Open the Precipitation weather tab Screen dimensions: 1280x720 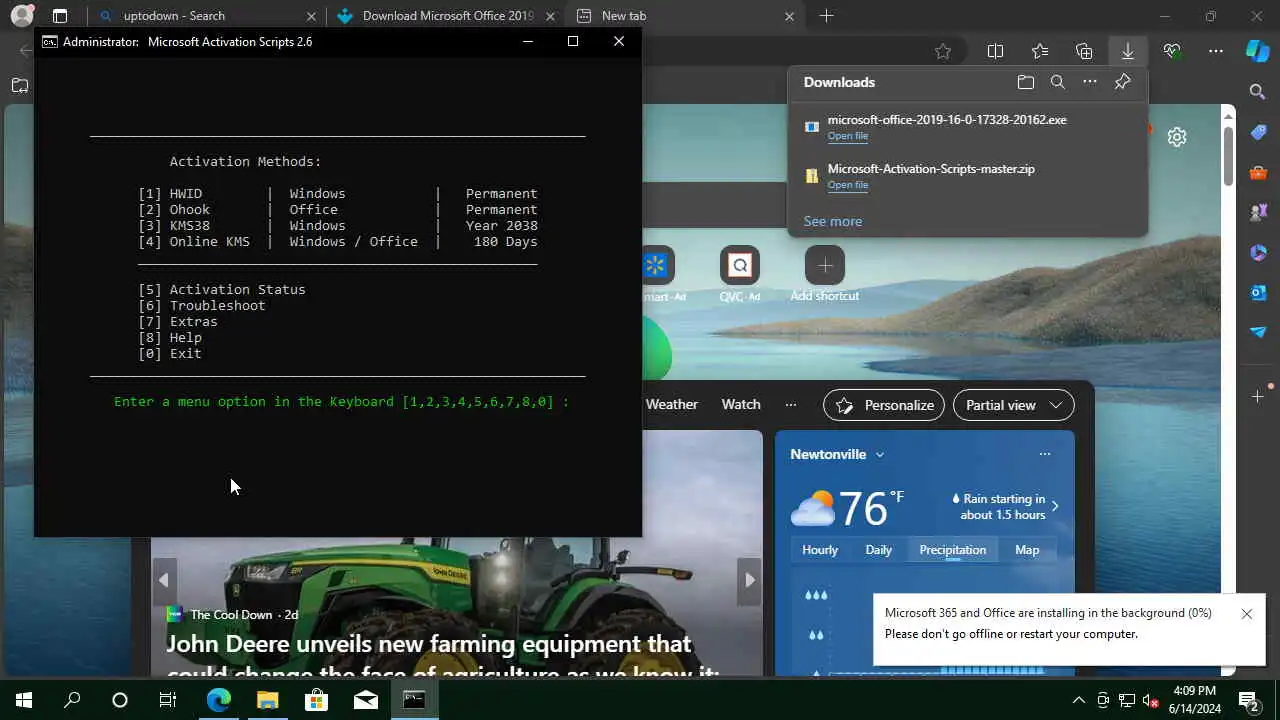tap(952, 550)
